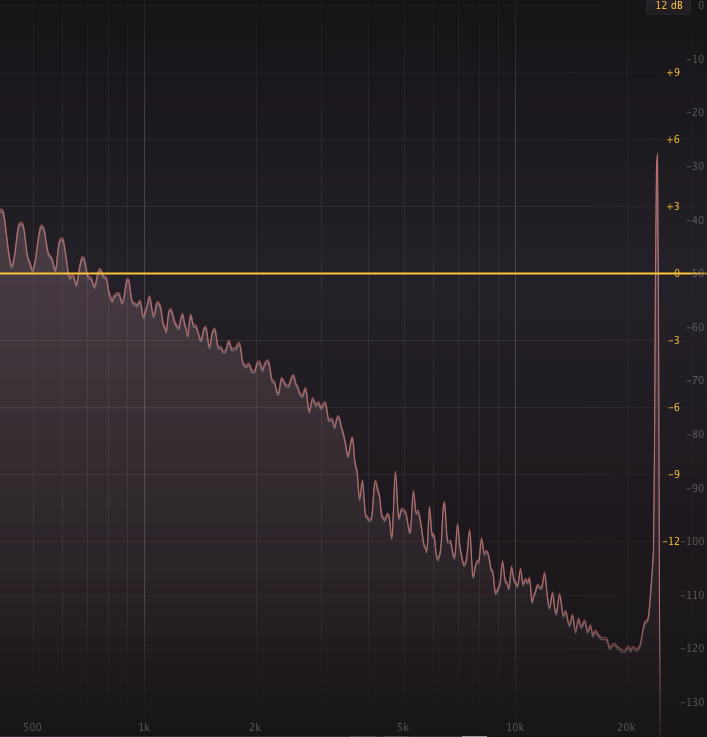Click the 20k frequency axis label
Viewport: 707px width, 737px height.
626,727
